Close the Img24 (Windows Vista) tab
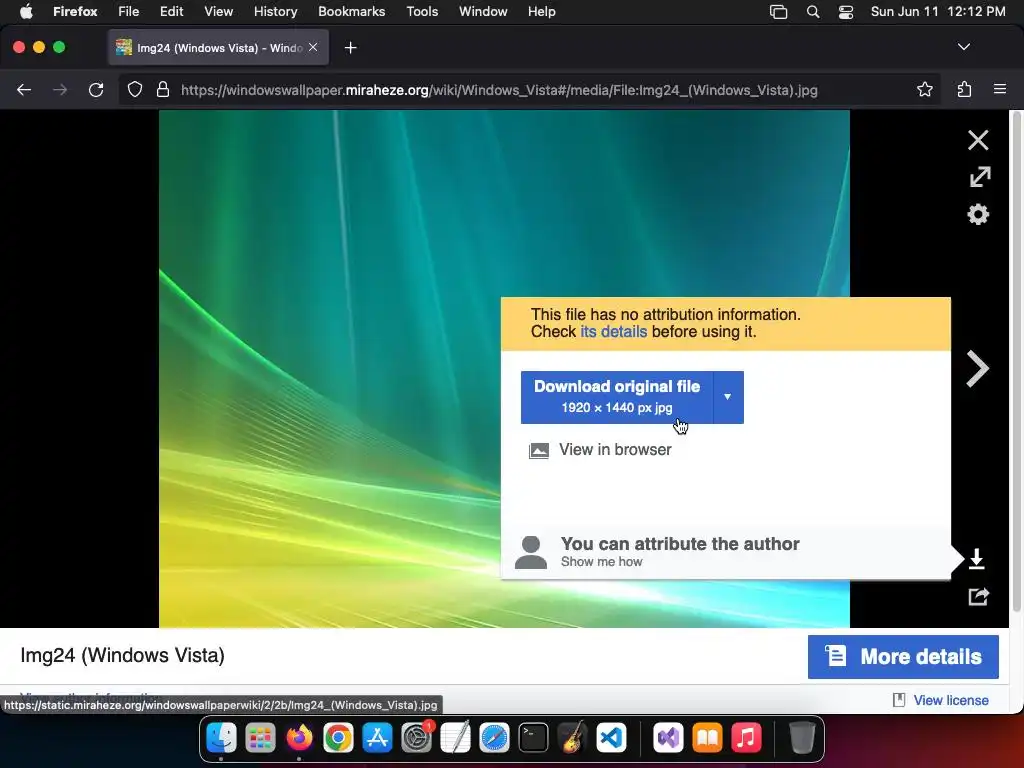This screenshot has height=768, width=1024. tap(313, 47)
